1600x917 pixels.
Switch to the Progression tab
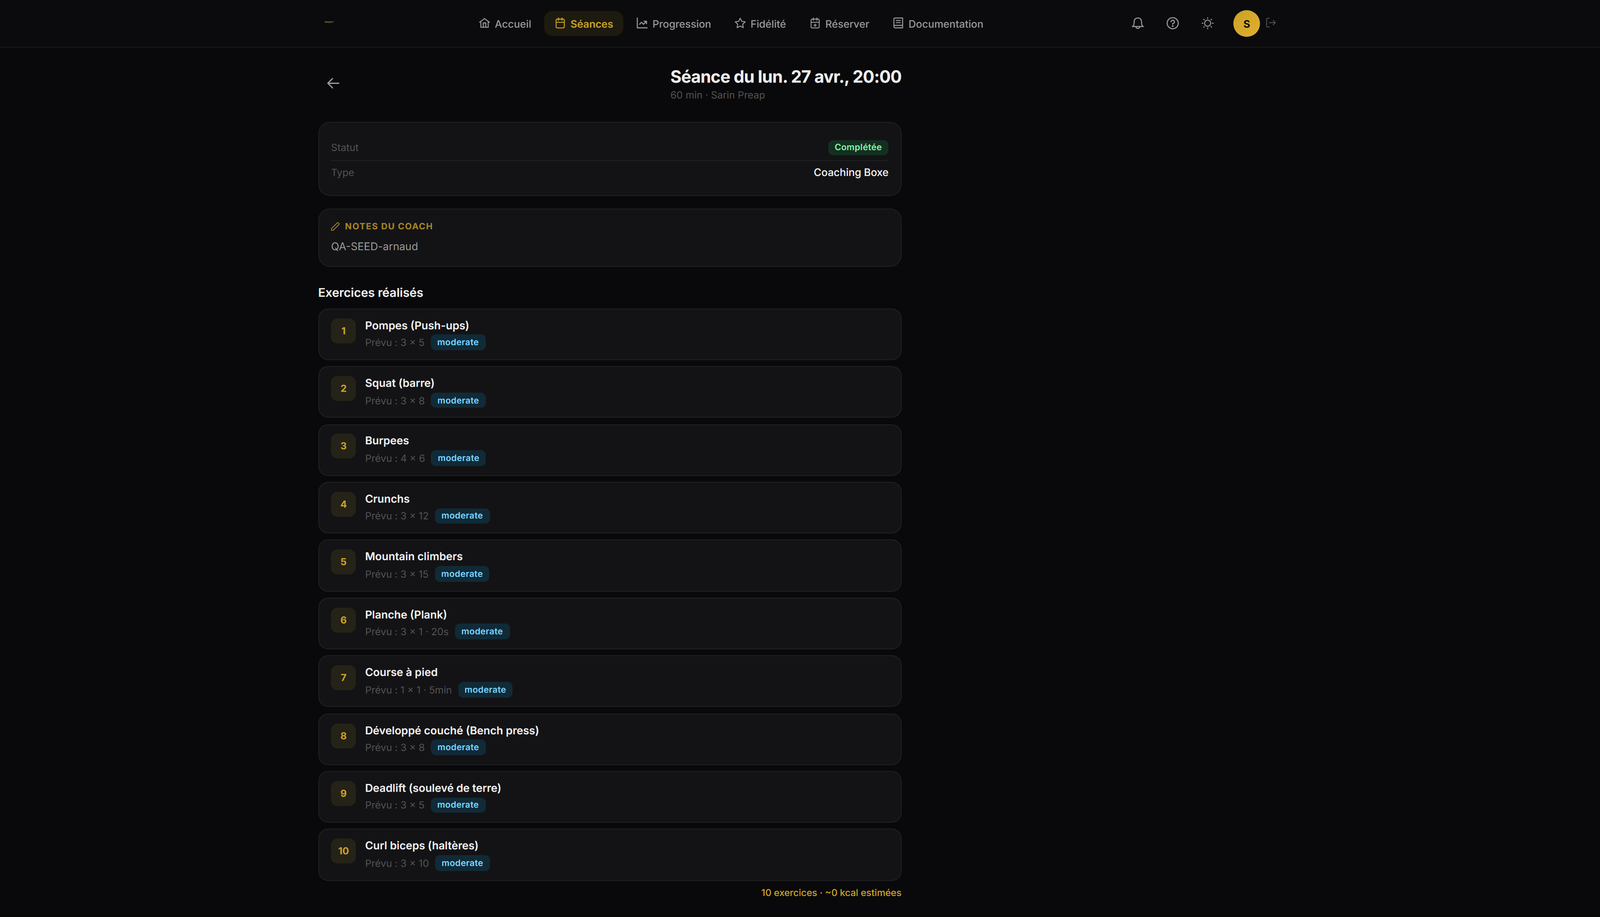674,24
